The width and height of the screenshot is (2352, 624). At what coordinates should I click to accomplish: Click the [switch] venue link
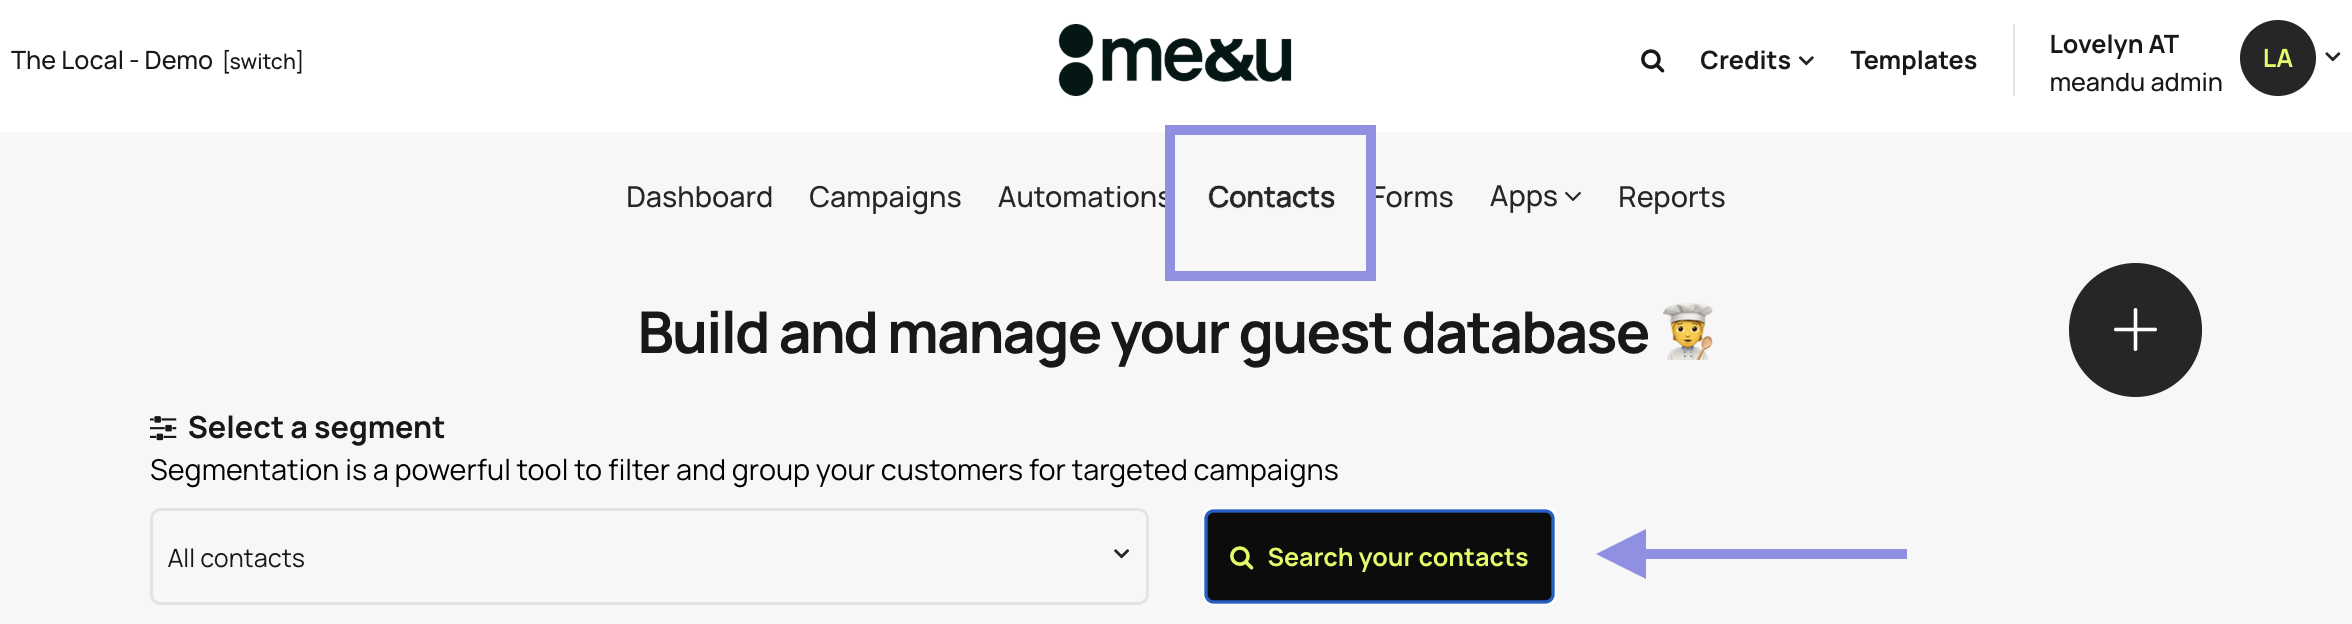(x=263, y=61)
